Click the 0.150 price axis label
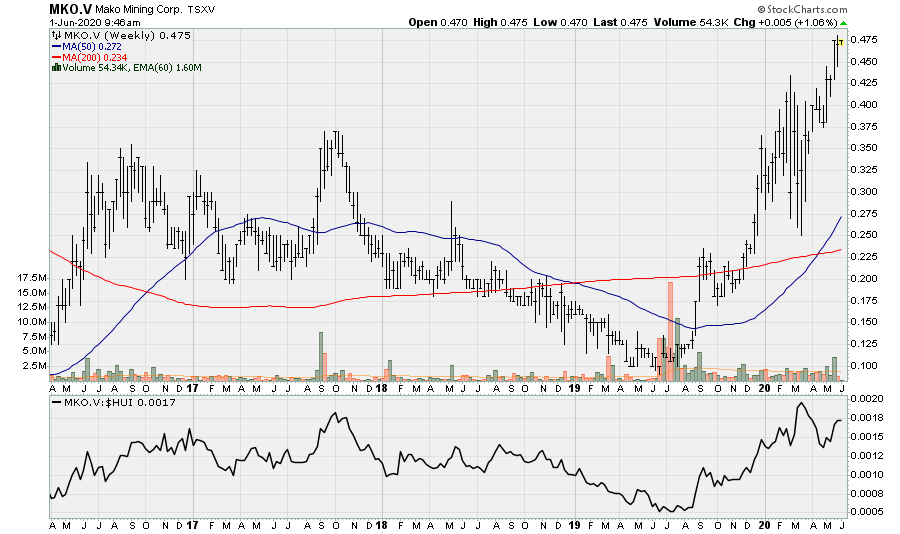Screen dimensions: 900x534 863,322
